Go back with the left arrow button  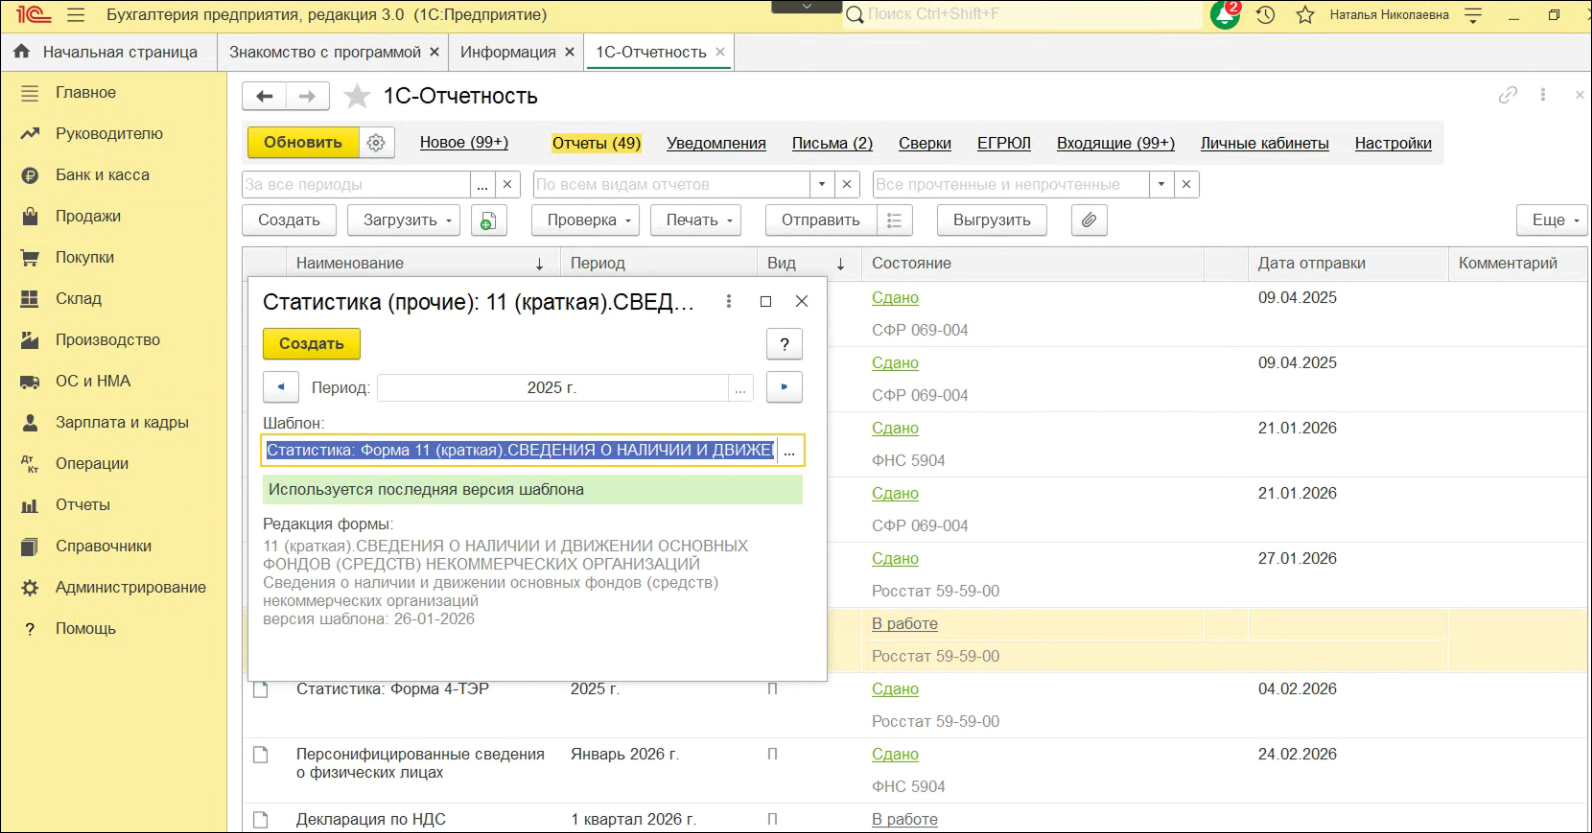click(264, 96)
